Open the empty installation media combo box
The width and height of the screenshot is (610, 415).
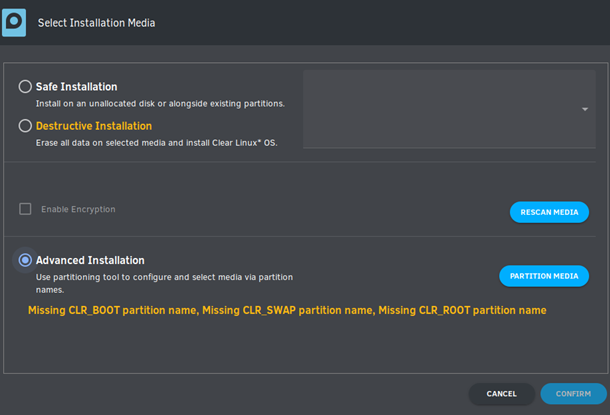[449, 109]
